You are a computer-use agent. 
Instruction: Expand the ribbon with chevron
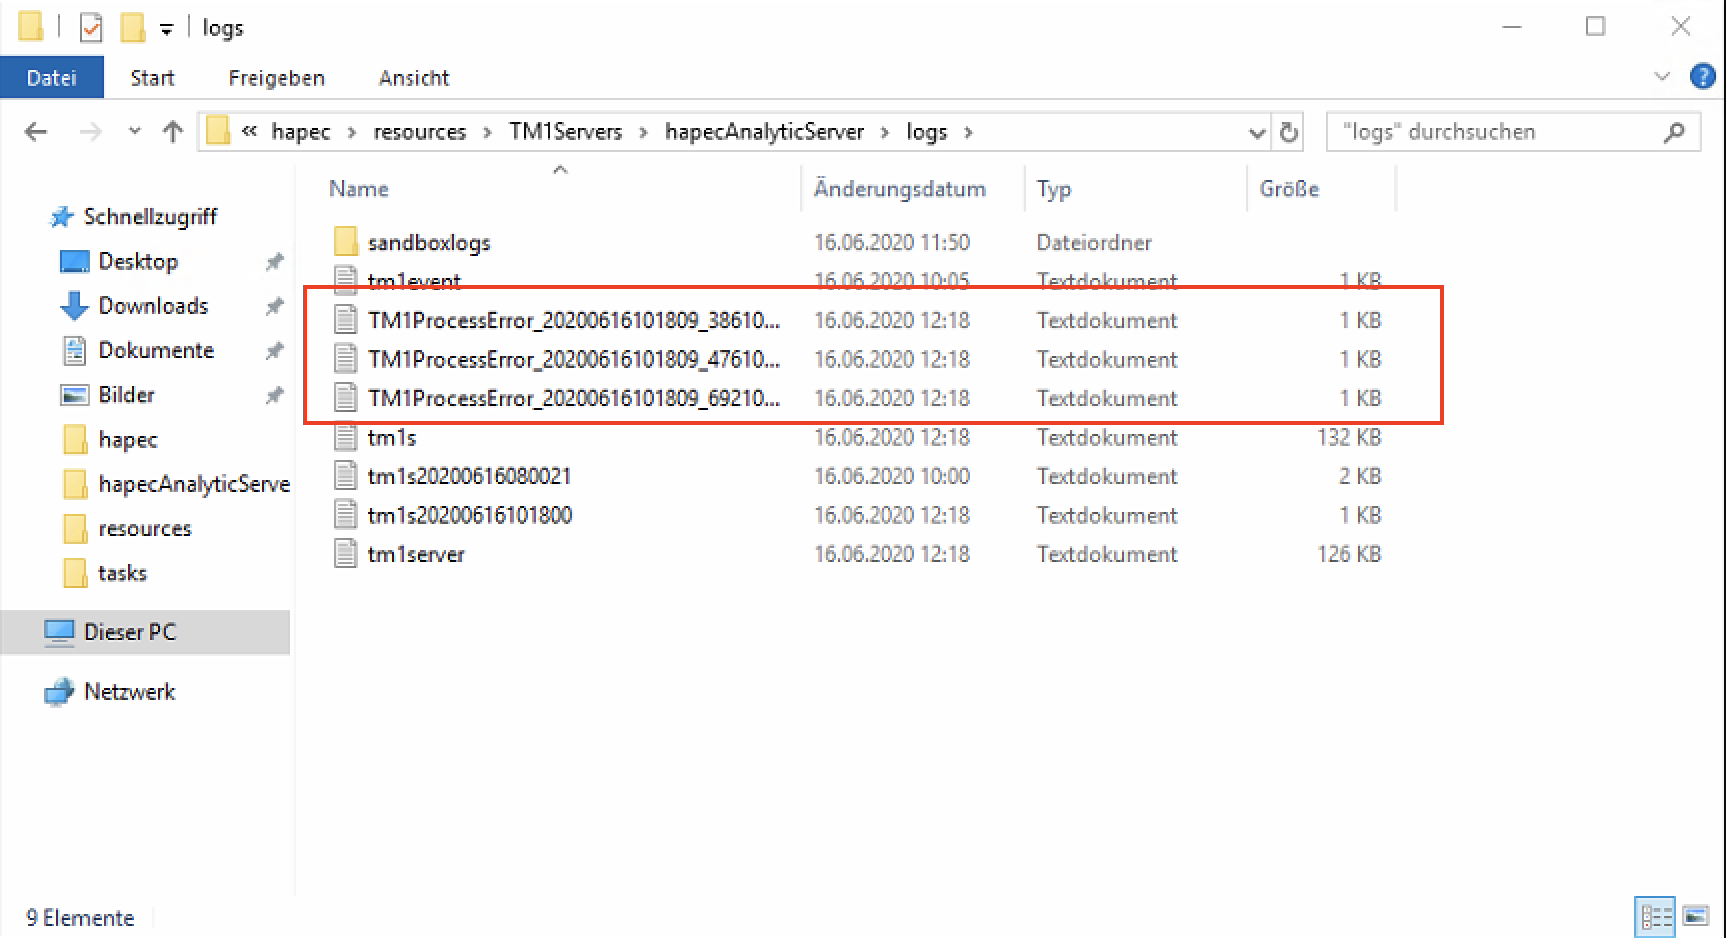coord(1662,77)
